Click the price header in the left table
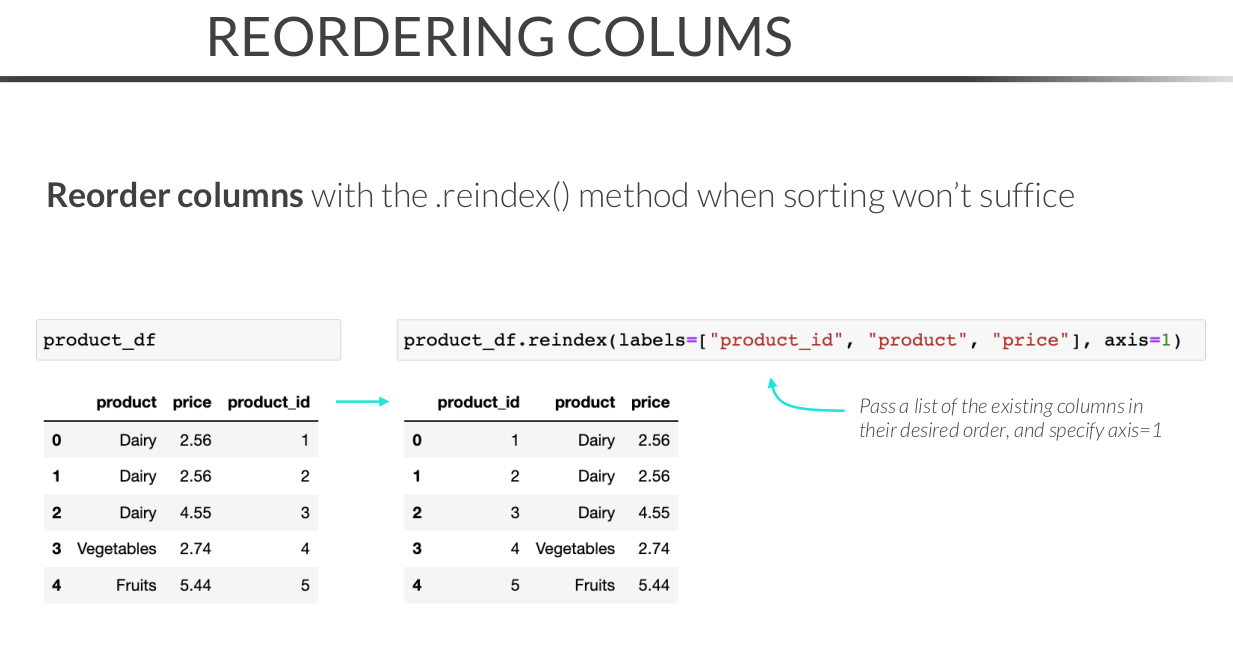Screen dimensions: 1233x647 click(x=191, y=402)
